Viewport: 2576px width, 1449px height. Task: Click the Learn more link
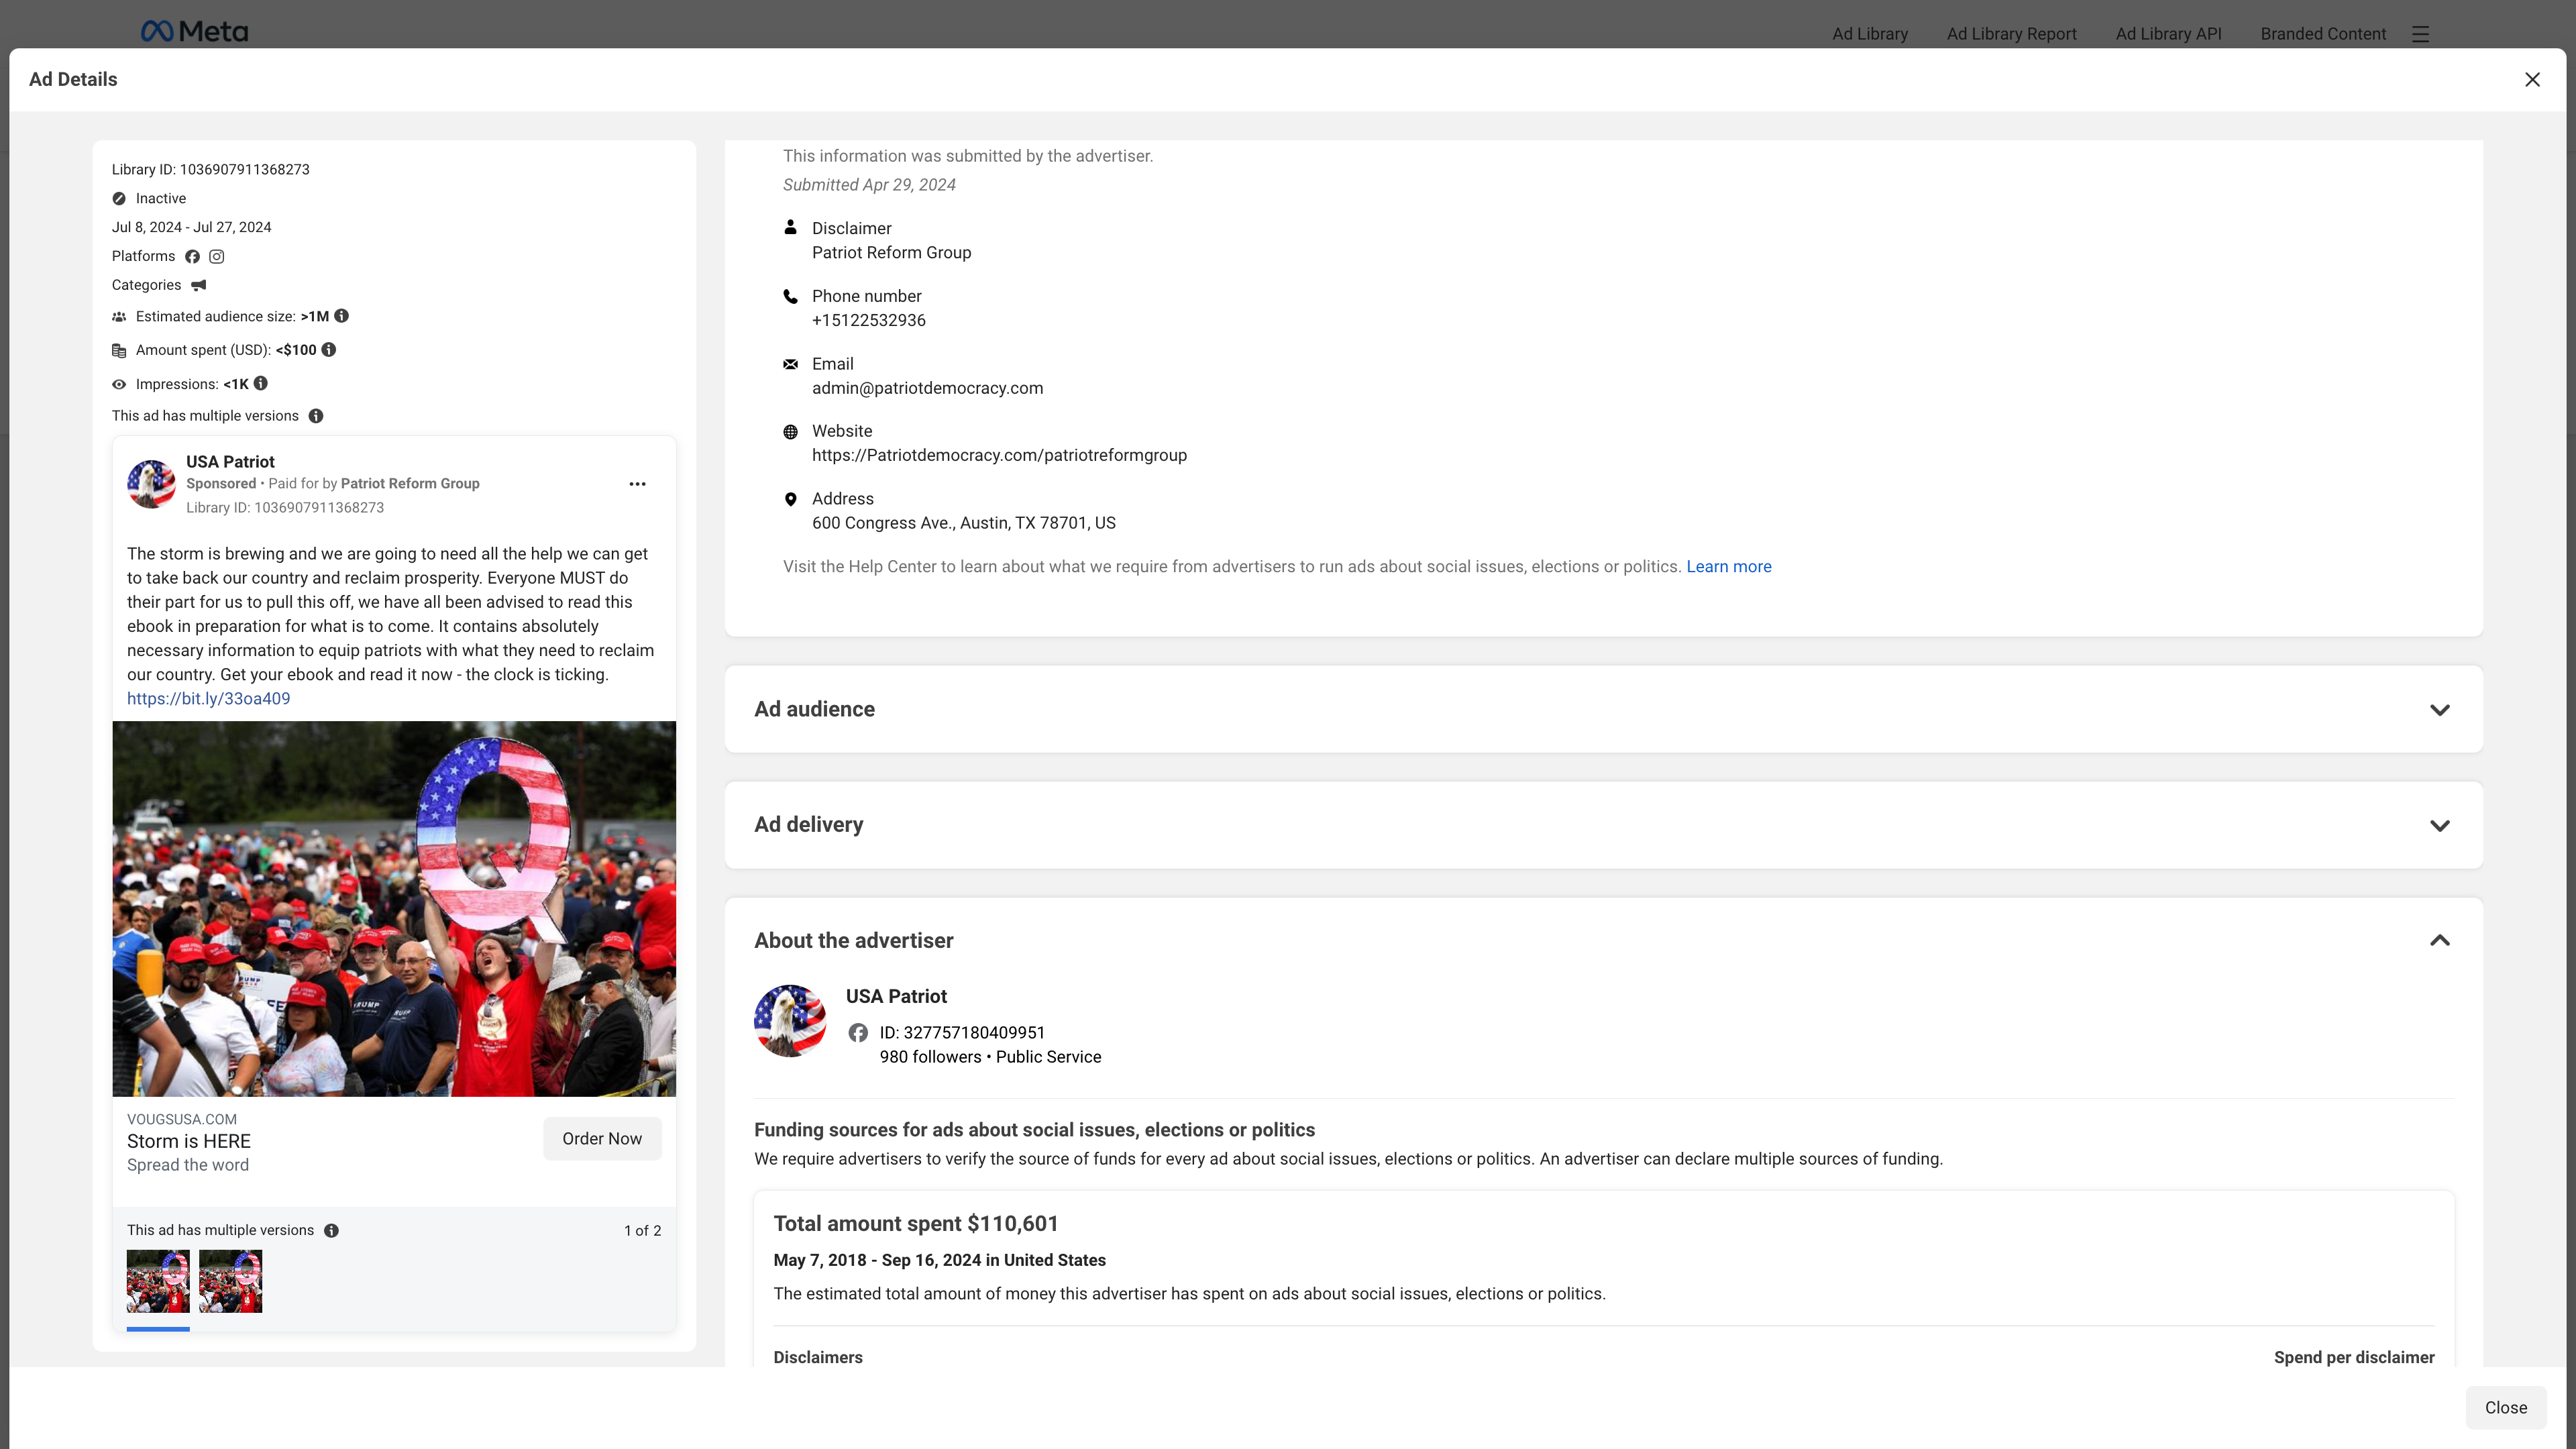pos(1728,567)
